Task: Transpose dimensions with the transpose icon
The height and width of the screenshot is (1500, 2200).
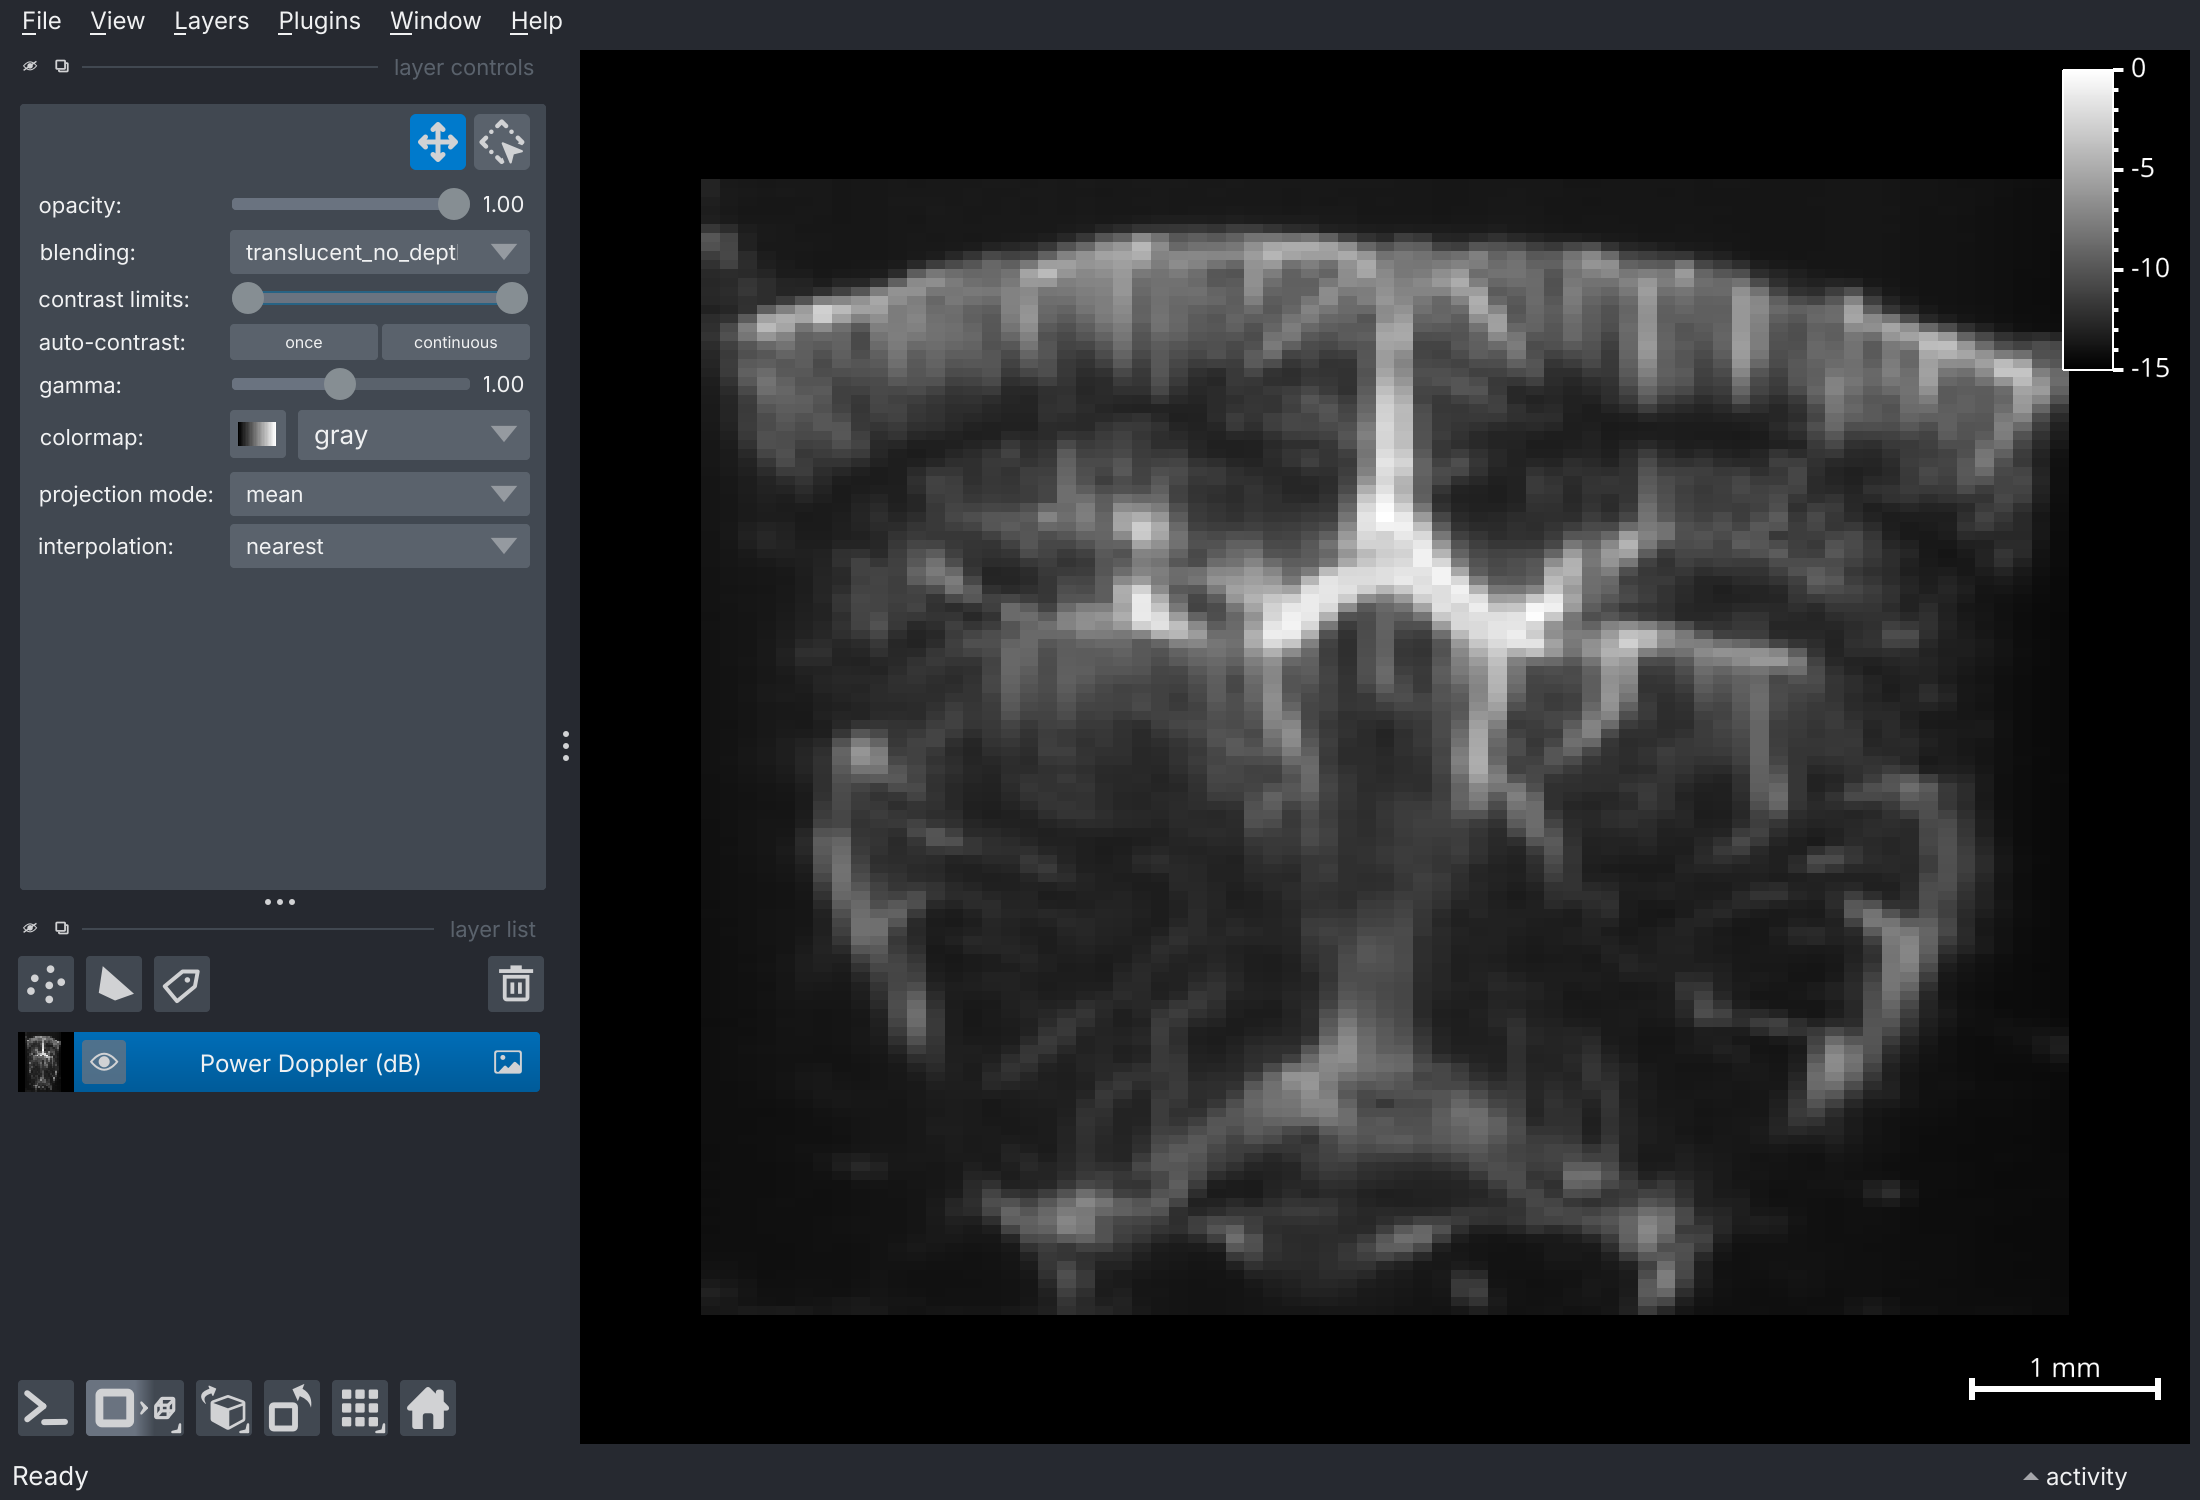Action: pyautogui.click(x=290, y=1408)
